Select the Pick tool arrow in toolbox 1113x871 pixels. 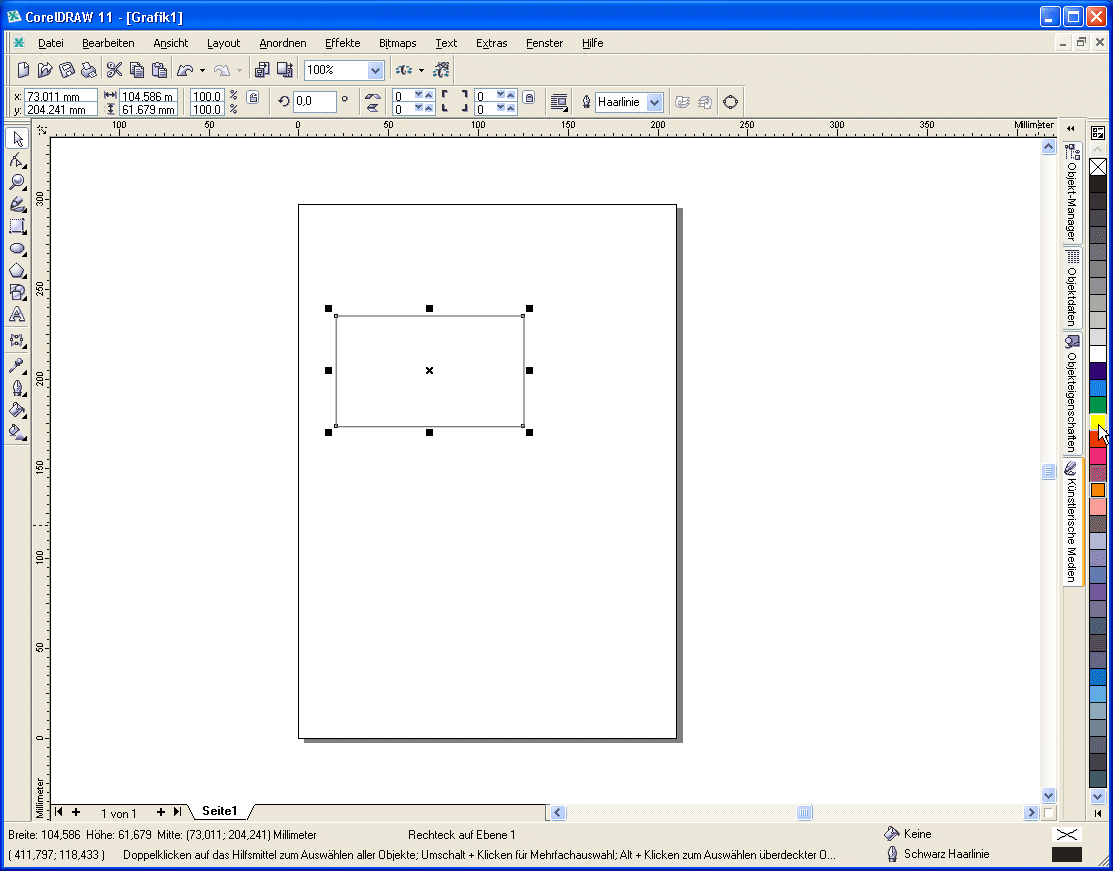click(18, 138)
